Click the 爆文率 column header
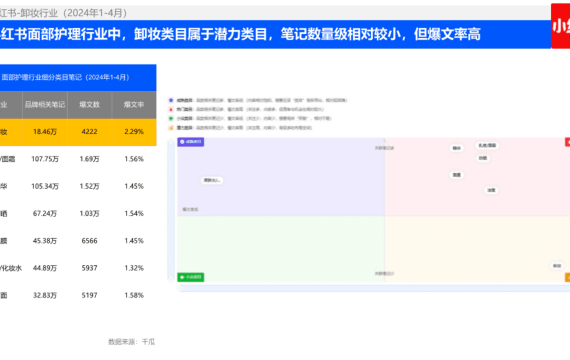The image size is (570, 360). (134, 105)
